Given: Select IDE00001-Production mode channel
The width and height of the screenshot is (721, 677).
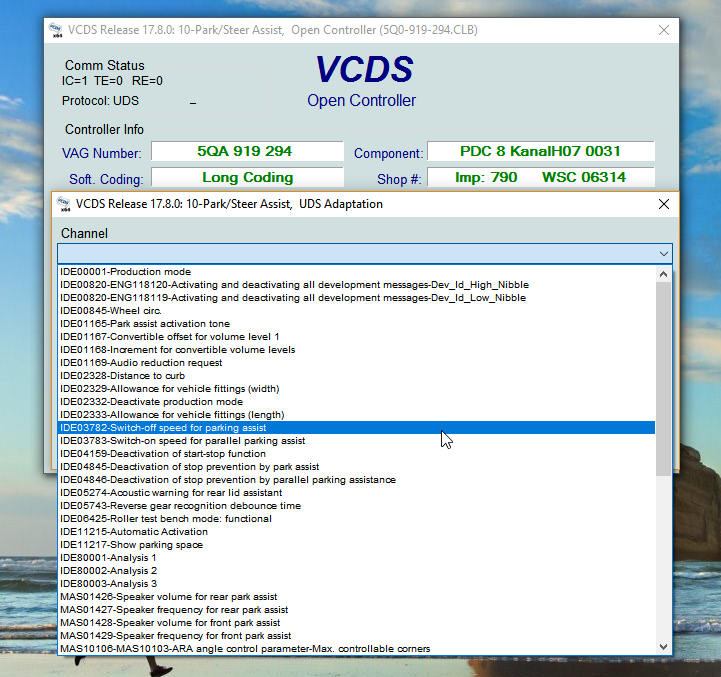Looking at the screenshot, I should click(x=125, y=272).
